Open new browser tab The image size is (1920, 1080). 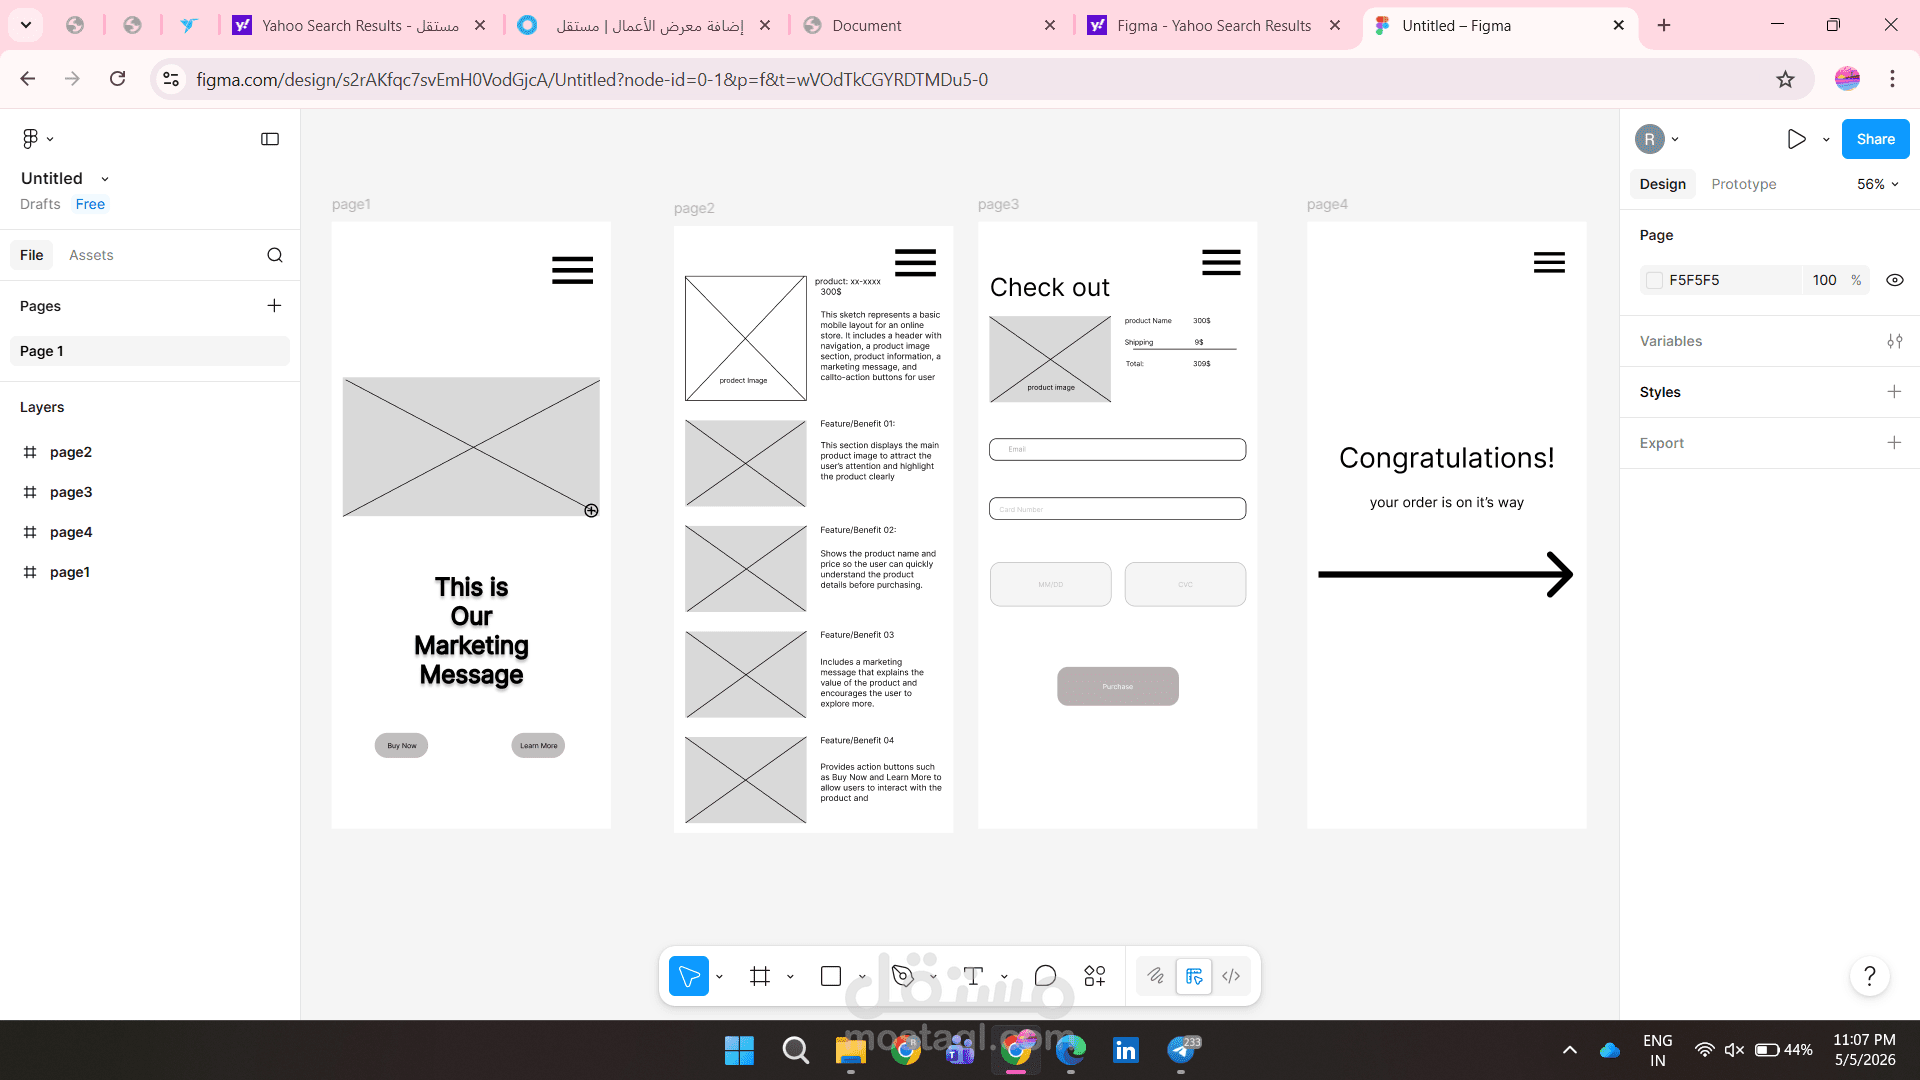coord(1664,25)
